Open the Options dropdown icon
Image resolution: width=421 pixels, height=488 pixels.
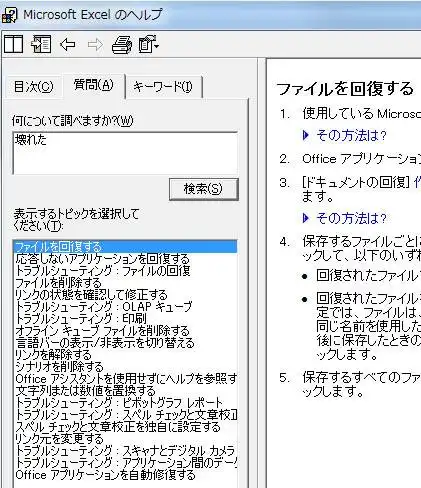click(149, 44)
